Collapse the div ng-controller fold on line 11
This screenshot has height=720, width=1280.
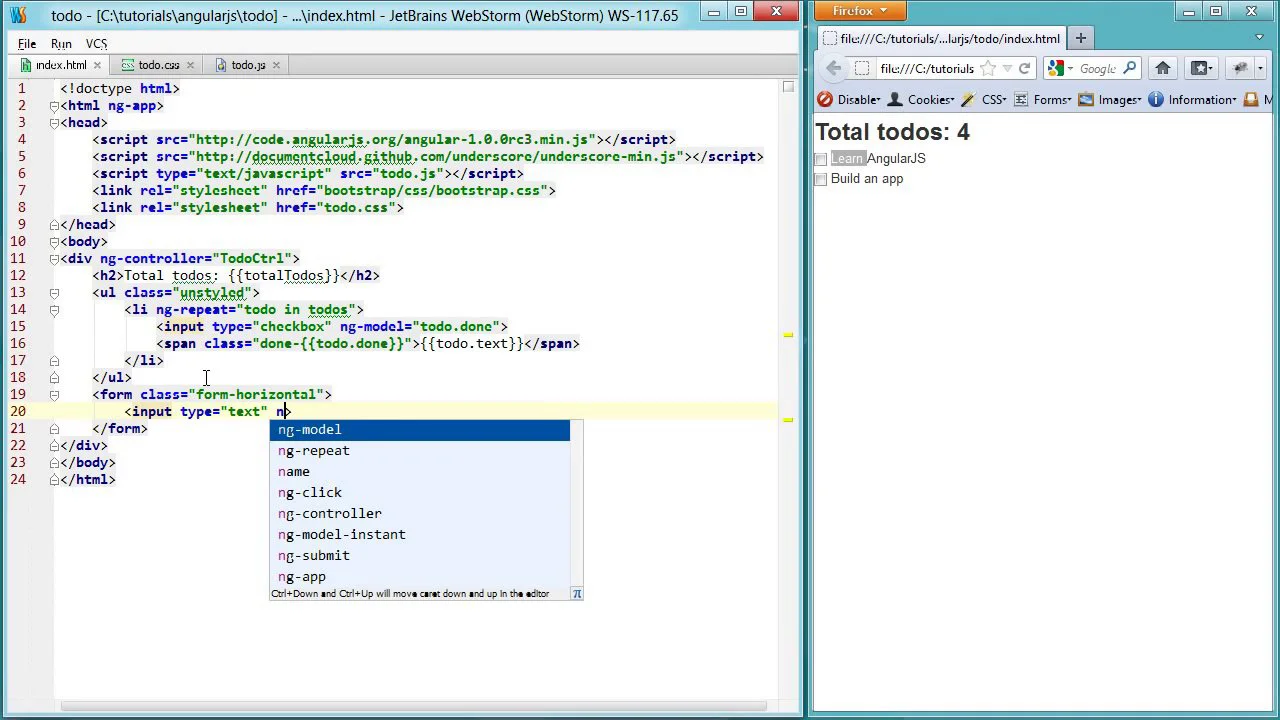pyautogui.click(x=54, y=258)
